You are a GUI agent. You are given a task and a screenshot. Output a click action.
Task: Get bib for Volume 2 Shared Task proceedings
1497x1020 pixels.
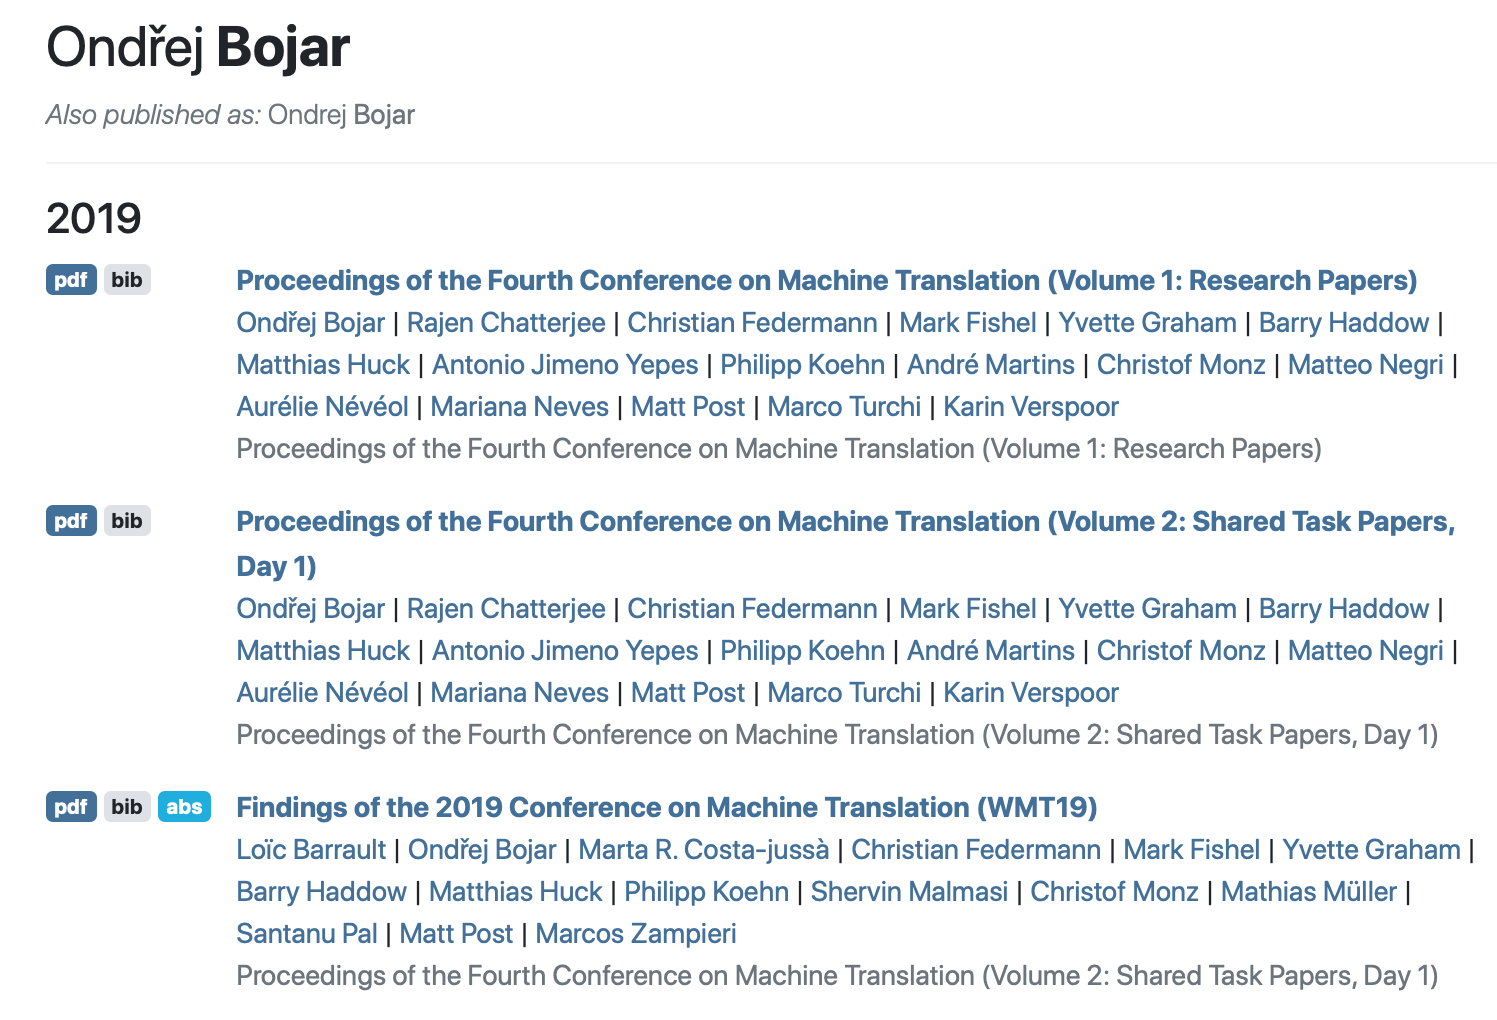point(127,521)
